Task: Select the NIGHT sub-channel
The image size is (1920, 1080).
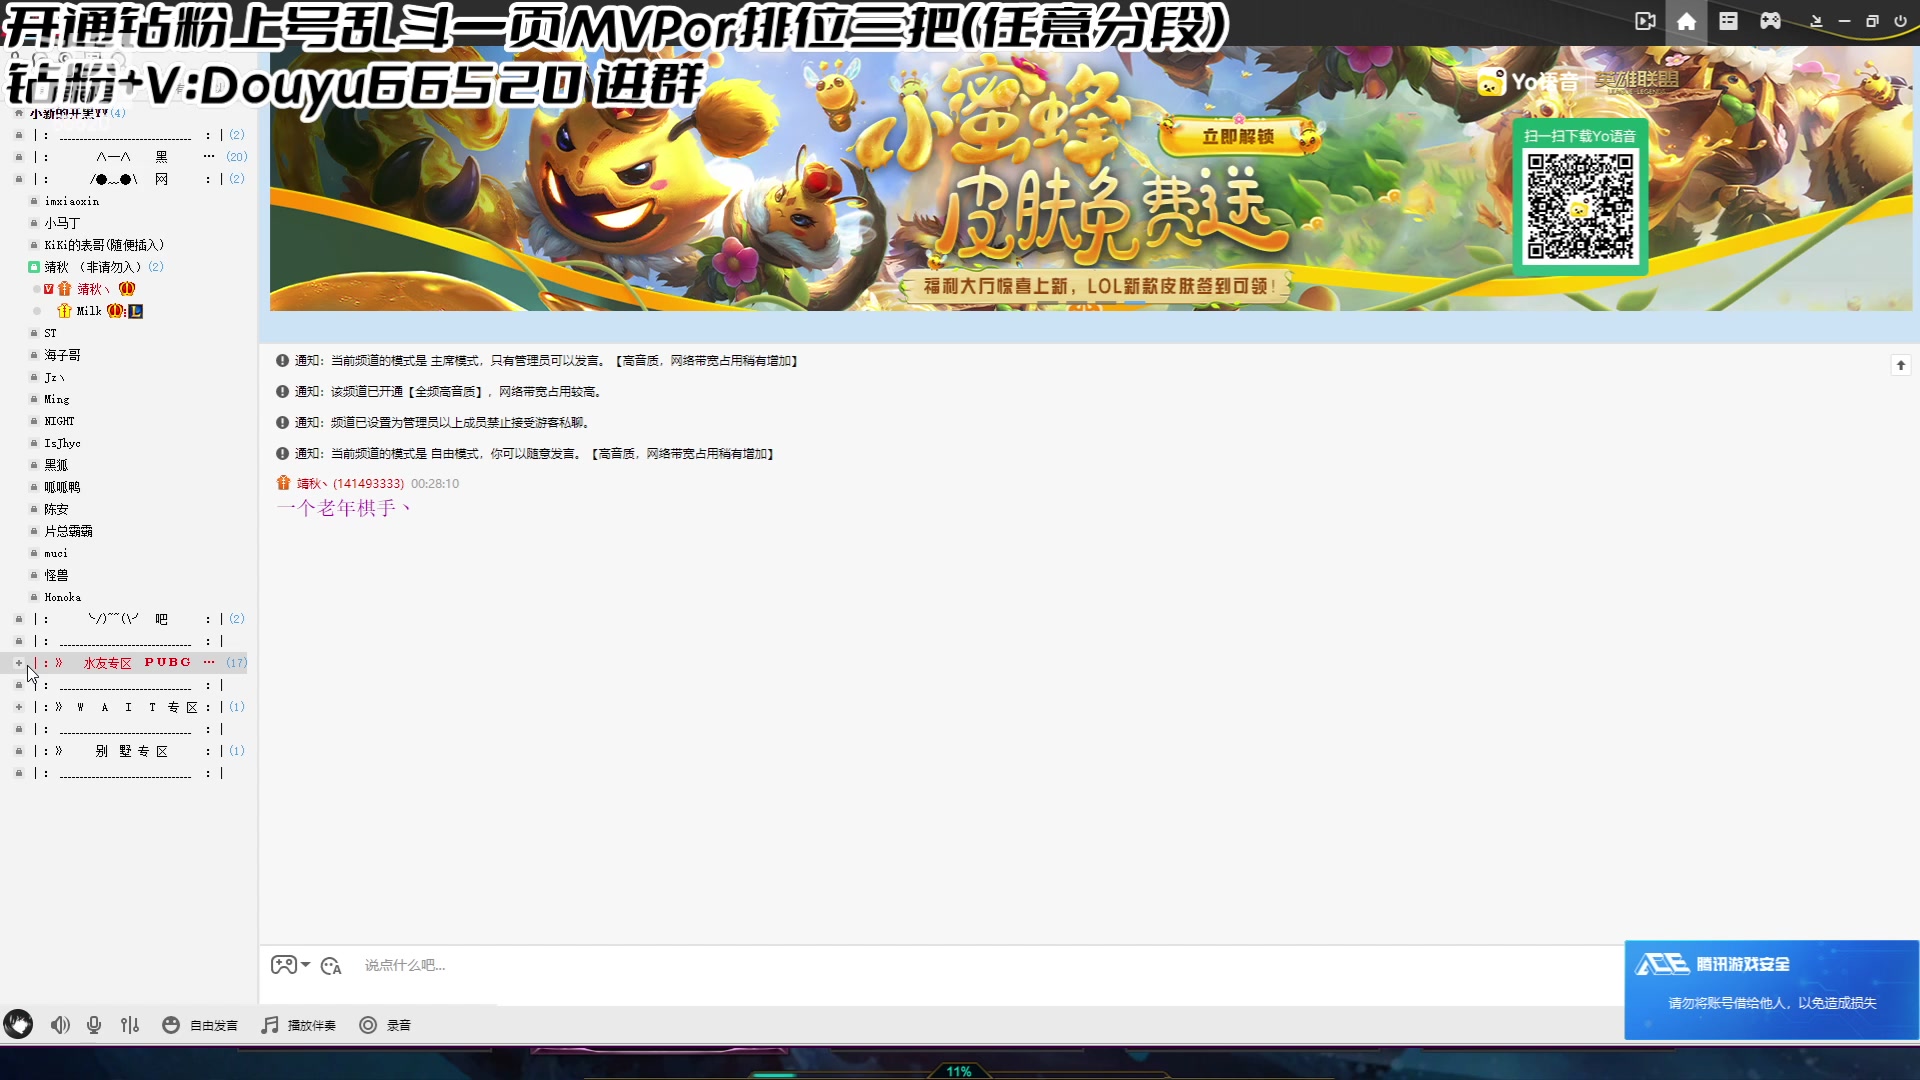Action: (59, 421)
